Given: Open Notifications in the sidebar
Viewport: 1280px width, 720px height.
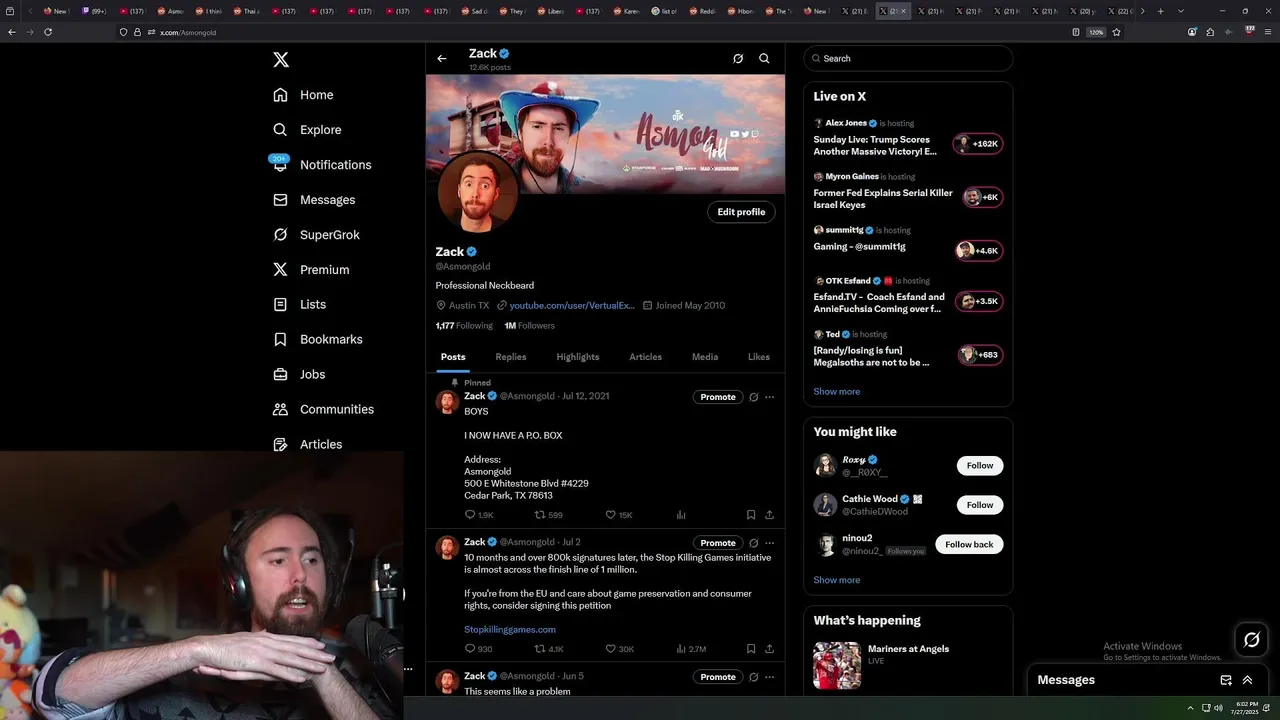Looking at the screenshot, I should (322, 165).
